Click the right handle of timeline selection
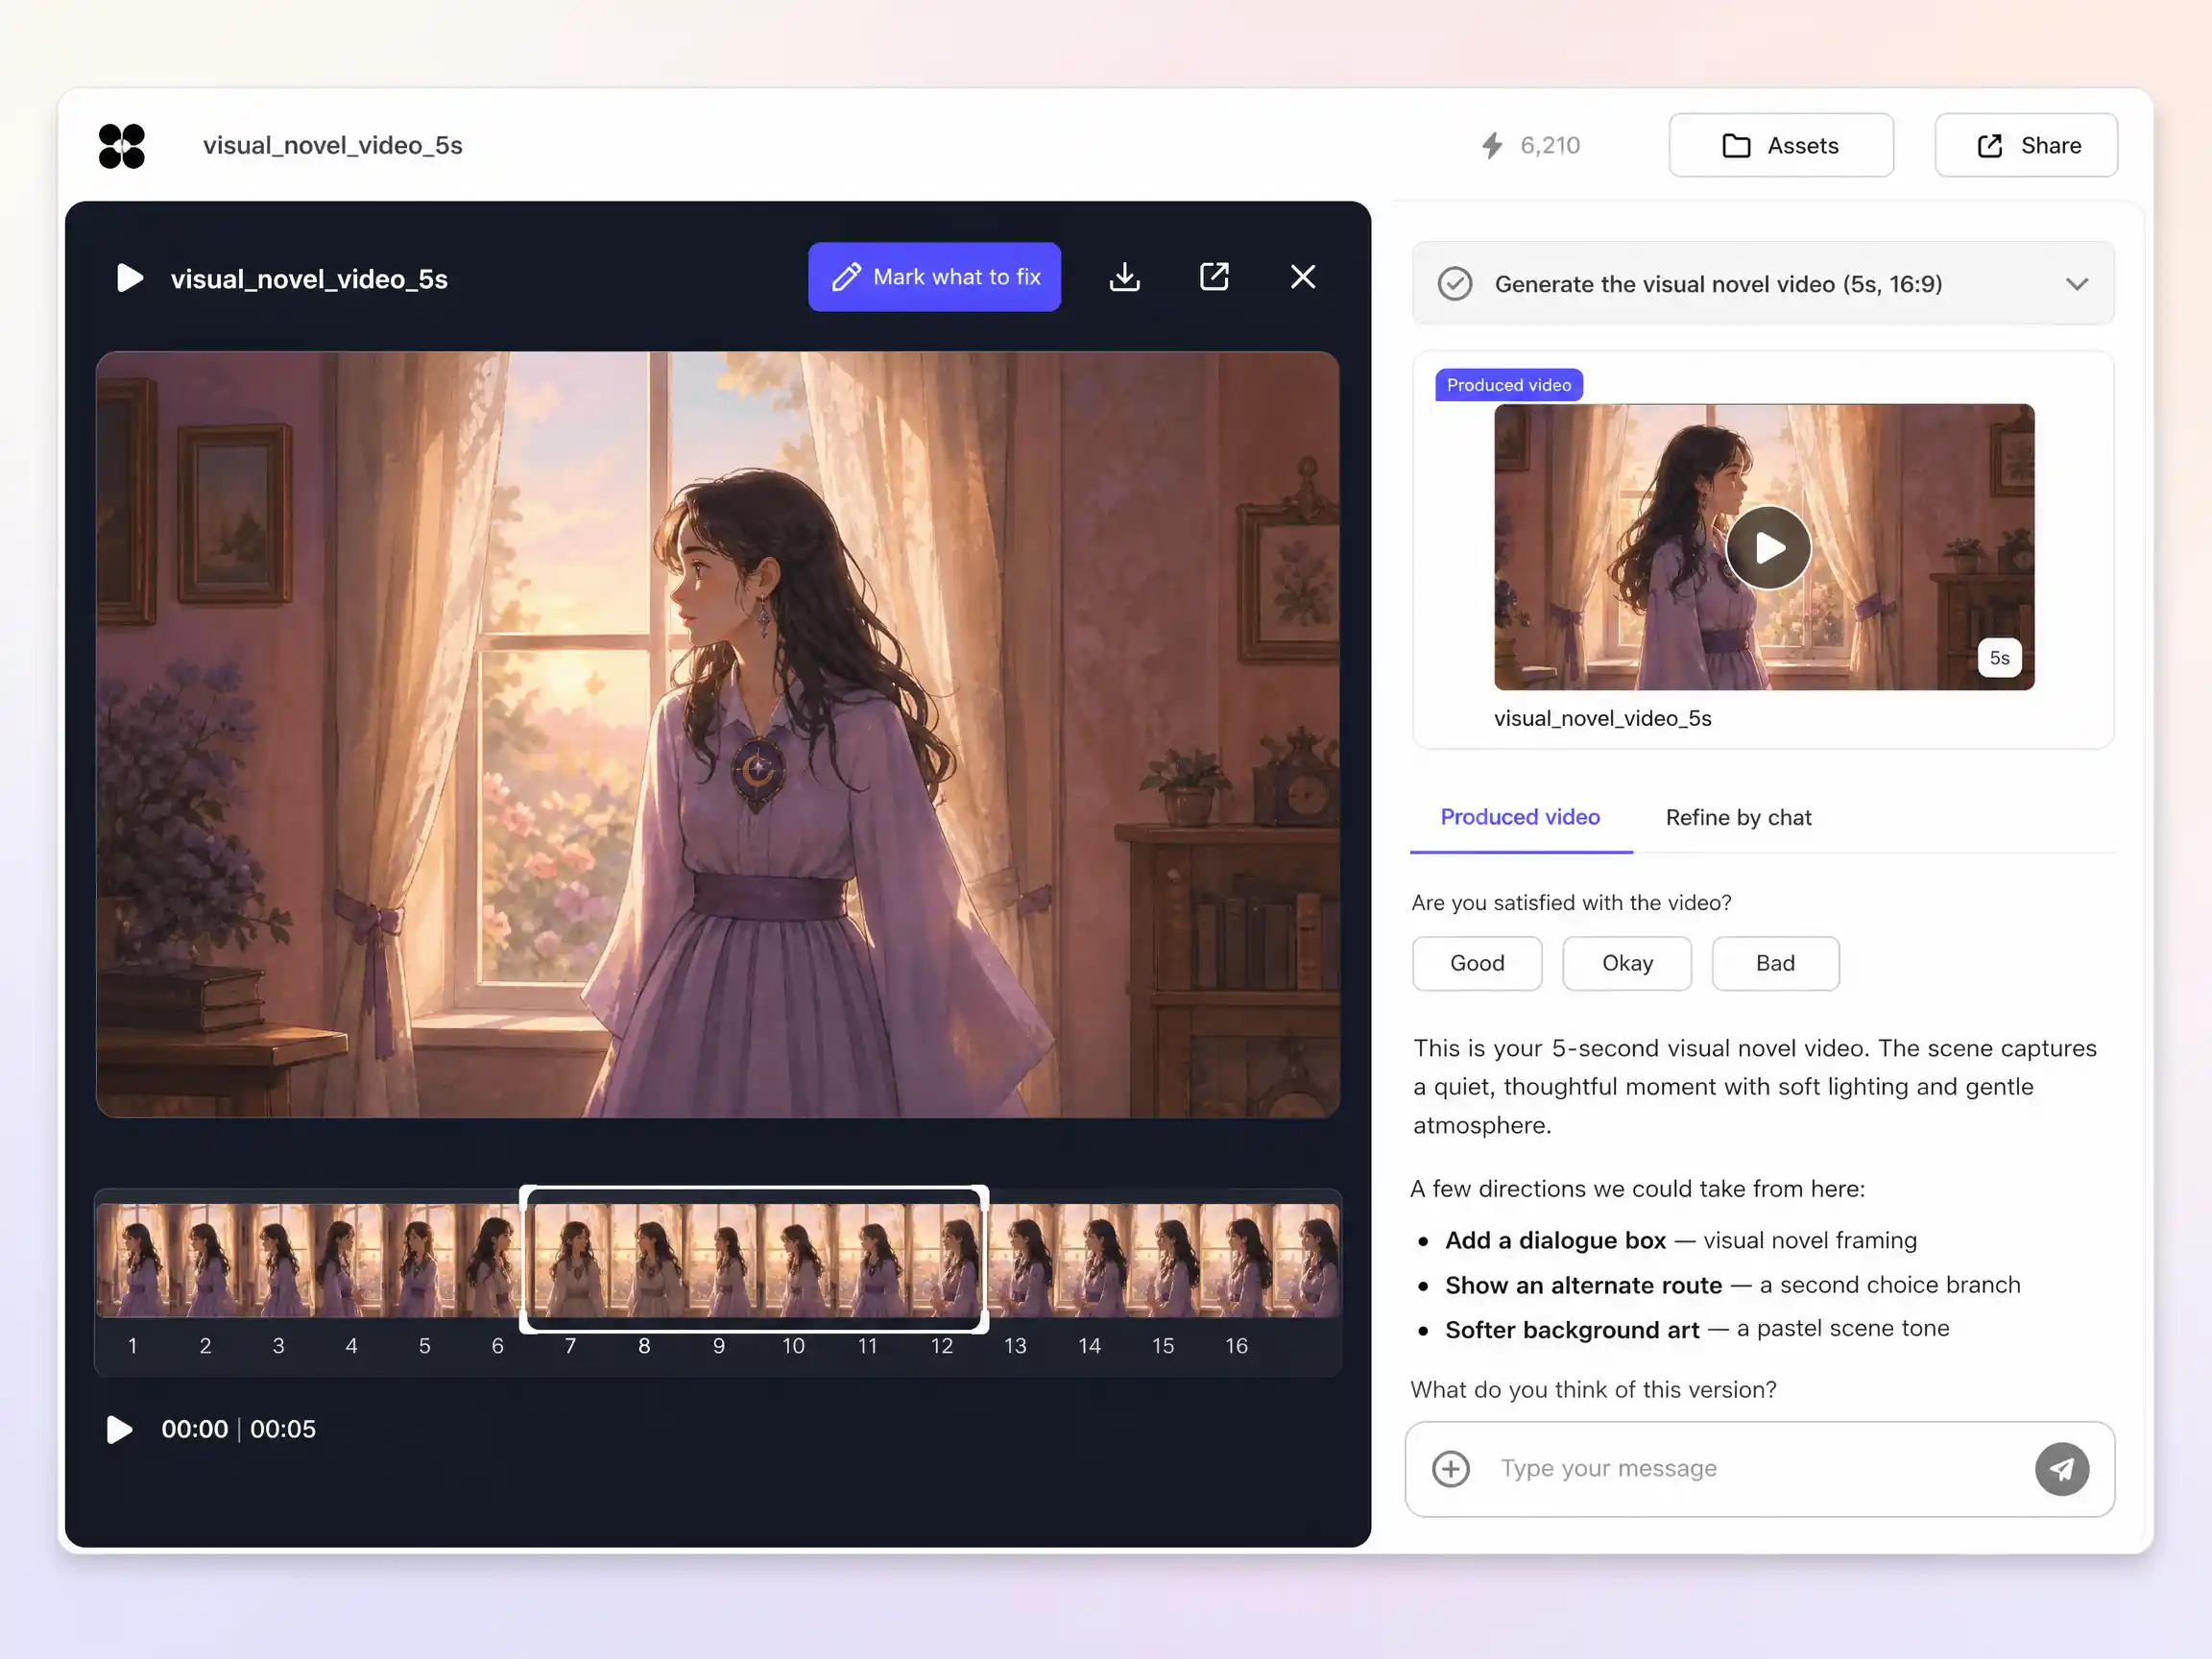This screenshot has height=1659, width=2212. coord(984,1260)
